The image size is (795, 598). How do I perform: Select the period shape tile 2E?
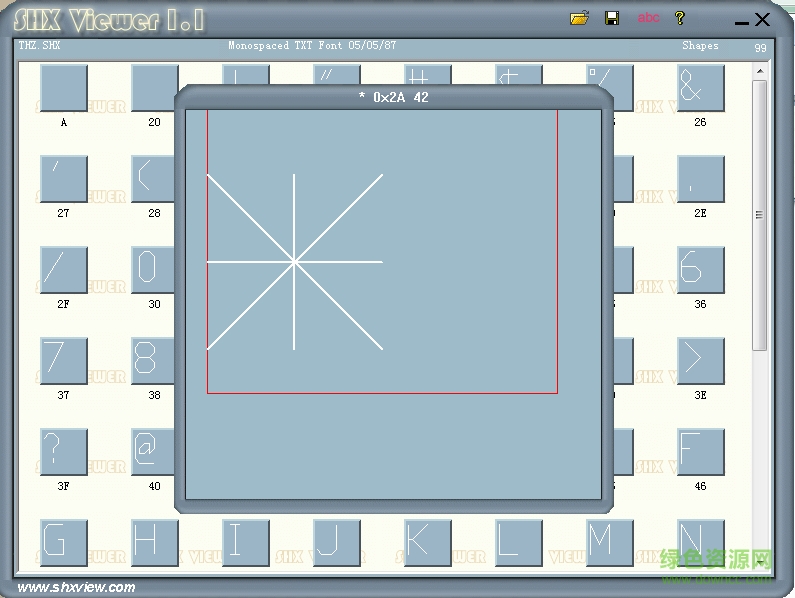[701, 179]
